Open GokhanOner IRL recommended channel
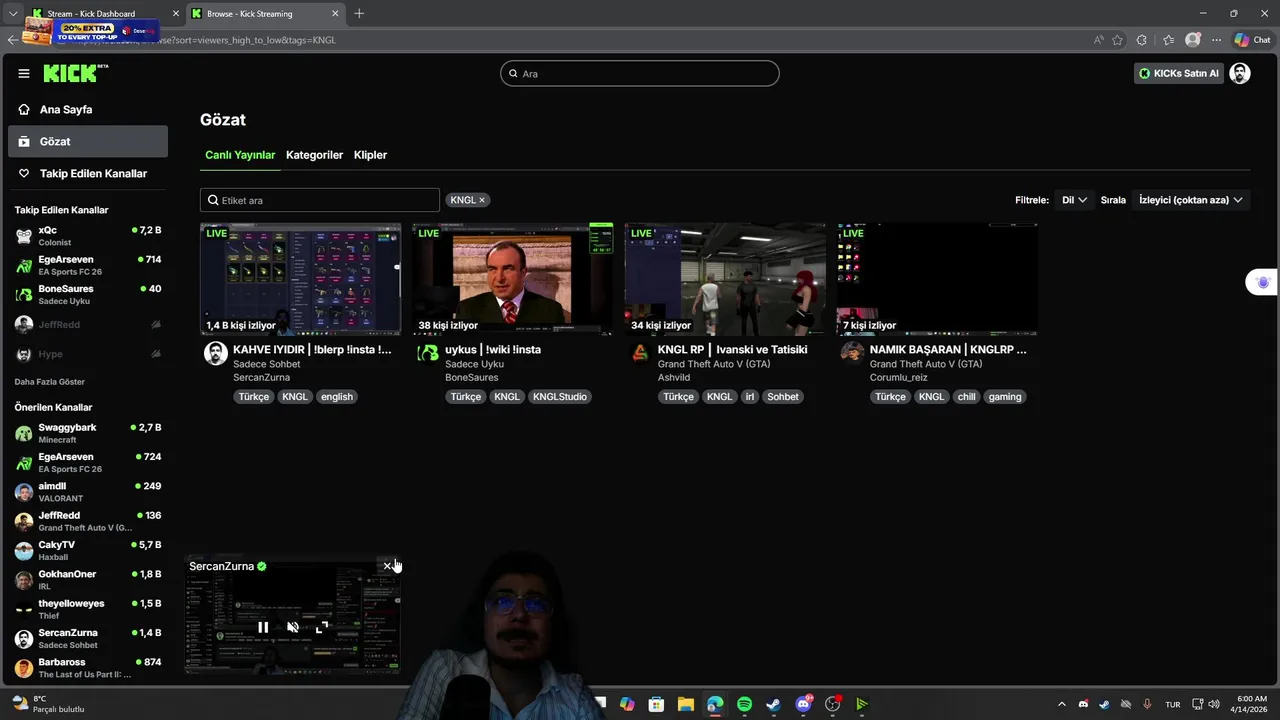The image size is (1280, 720). pyautogui.click(x=88, y=580)
